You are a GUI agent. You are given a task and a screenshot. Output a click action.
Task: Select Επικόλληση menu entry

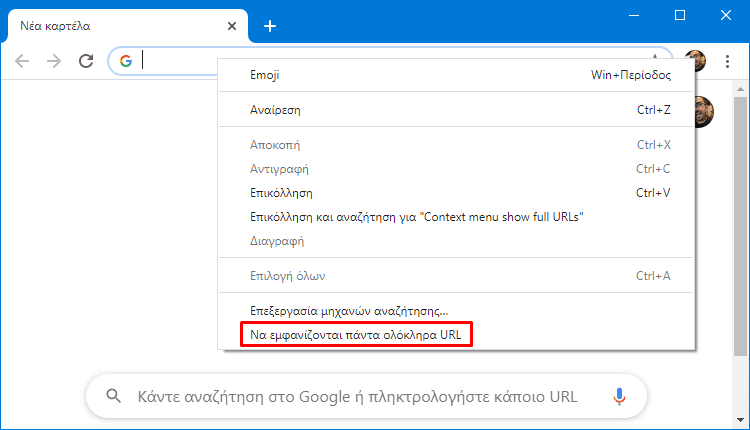tap(456, 193)
